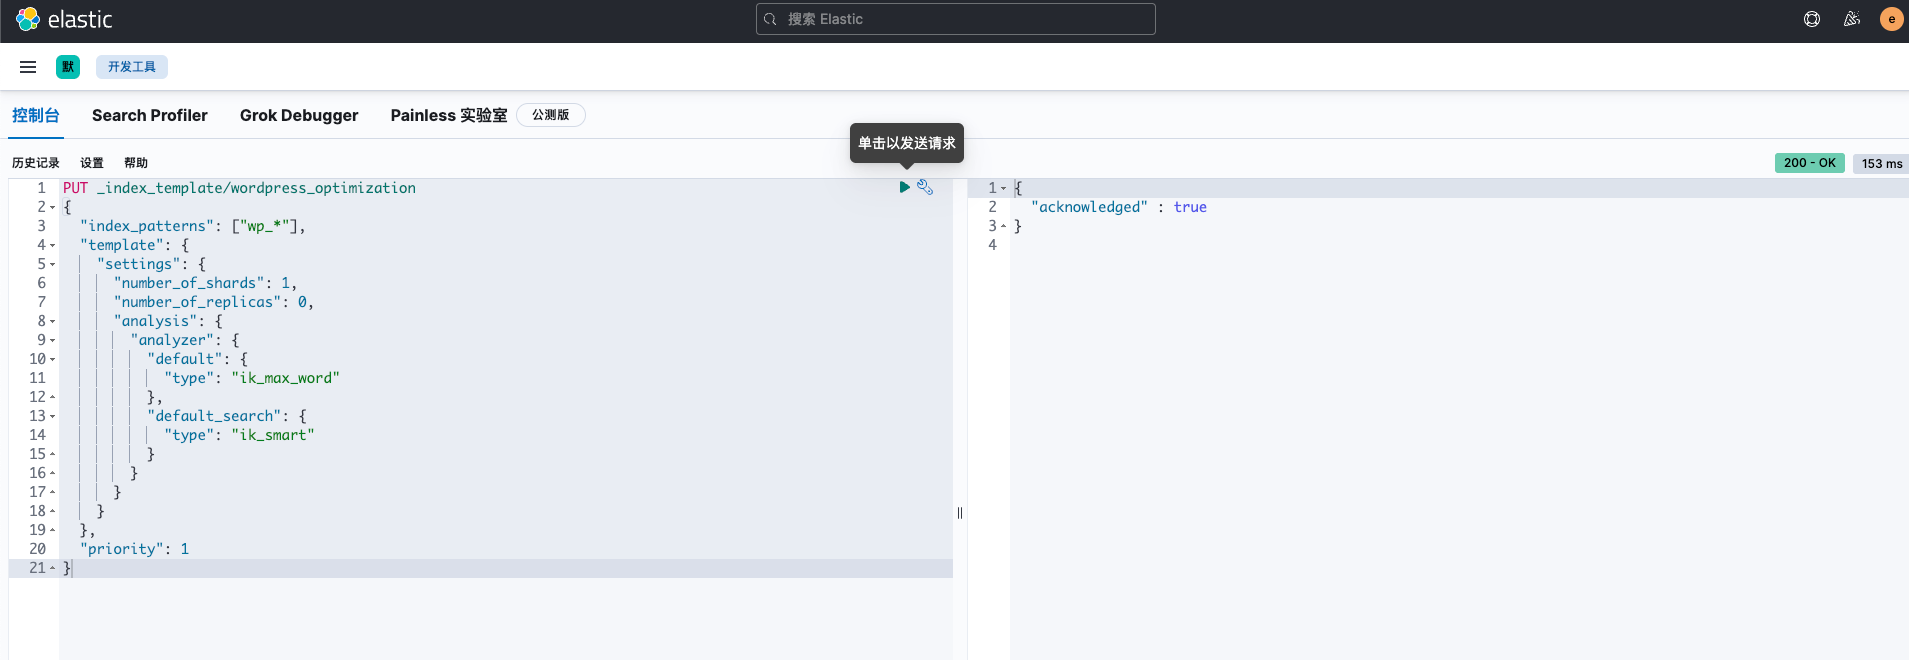Click the "number_of_replicas" setting
The width and height of the screenshot is (1909, 660).
click(x=197, y=302)
